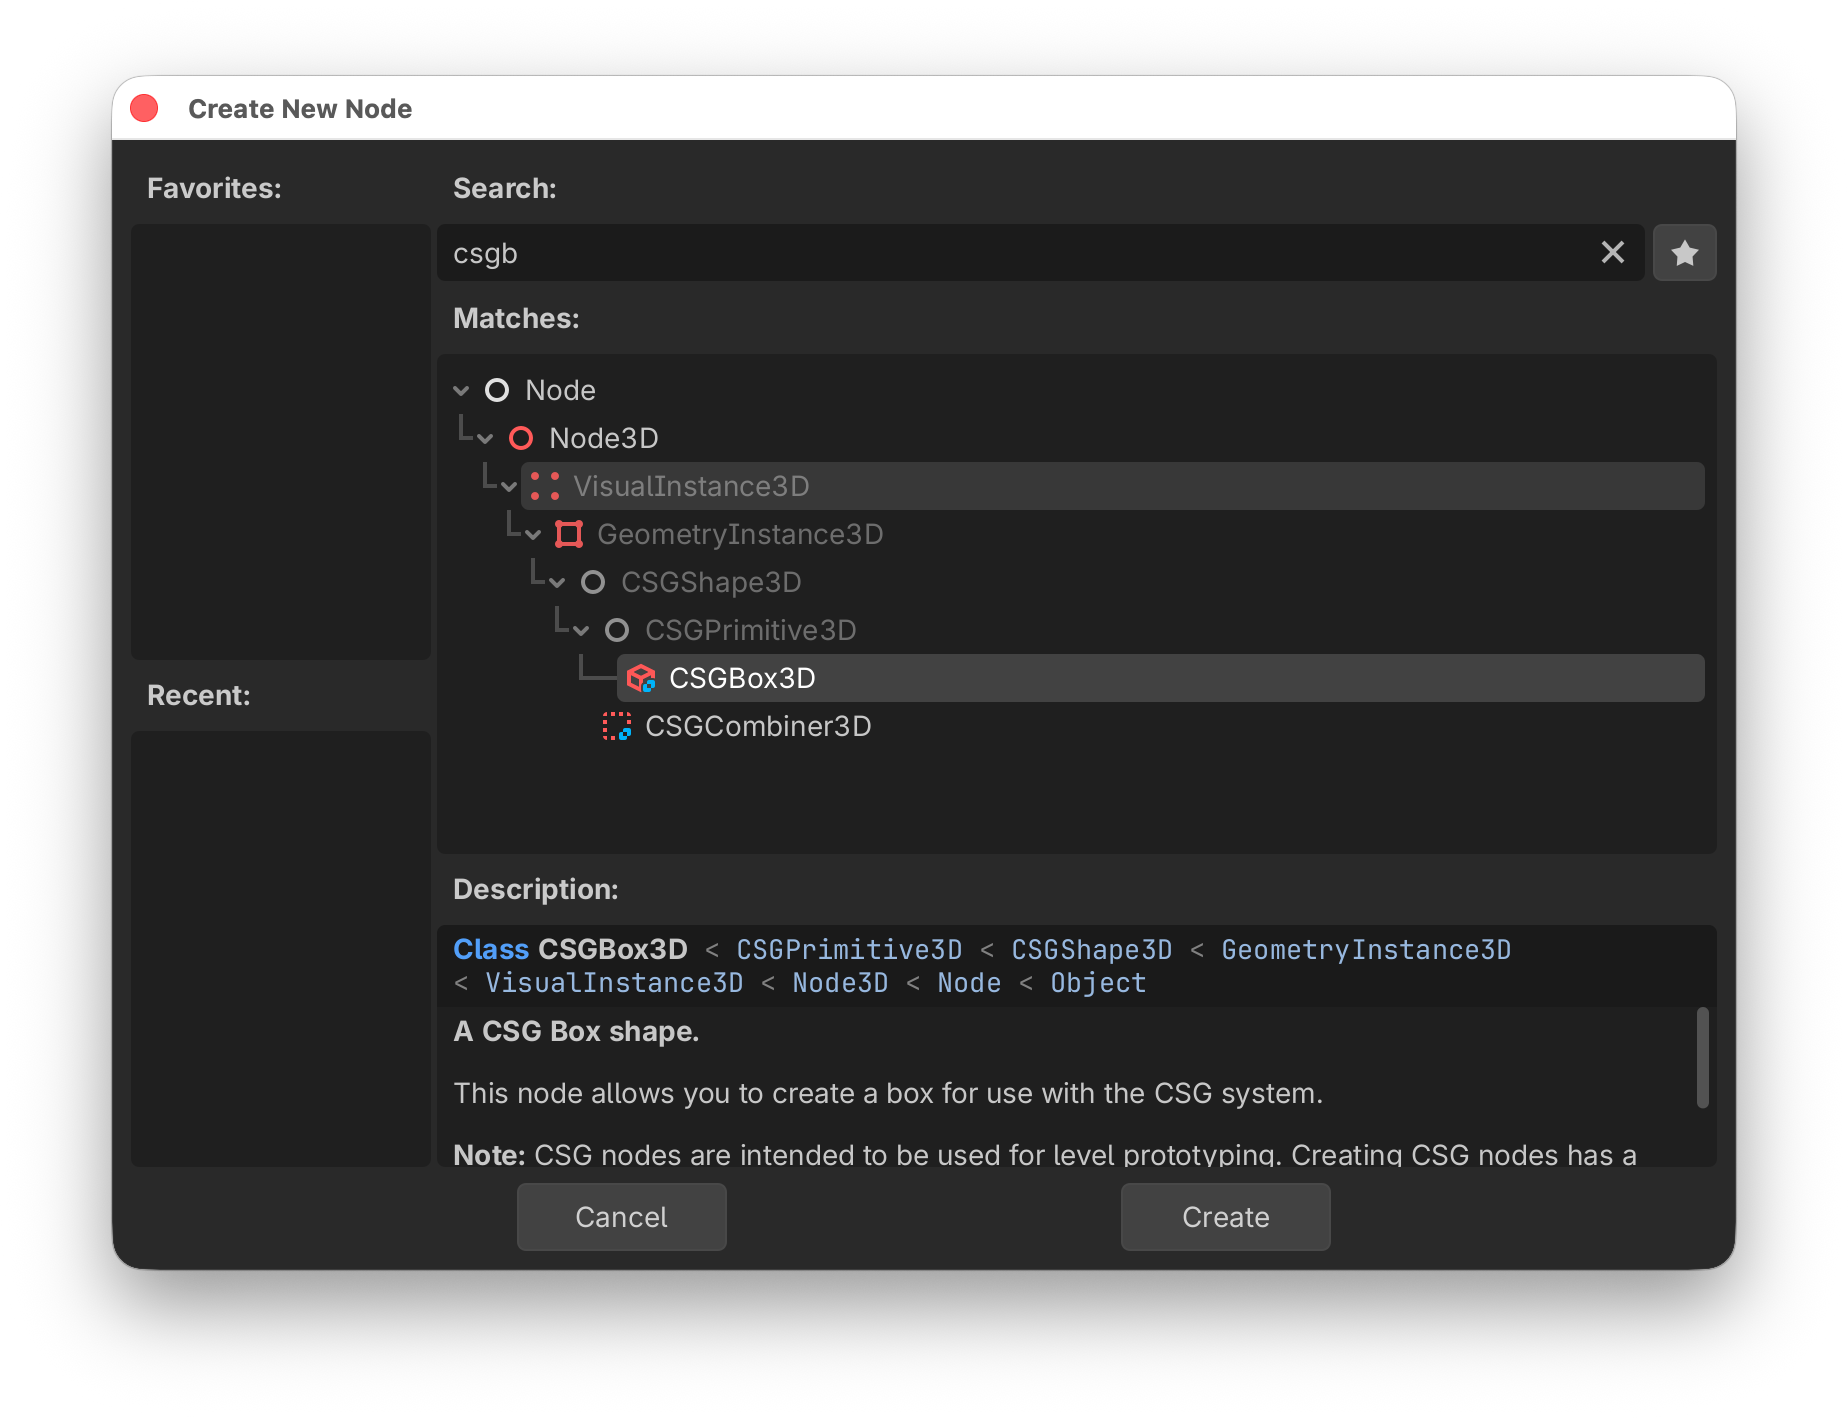
Task: Click the CSGCombiner3D dashed-square icon
Action: pyautogui.click(x=616, y=727)
